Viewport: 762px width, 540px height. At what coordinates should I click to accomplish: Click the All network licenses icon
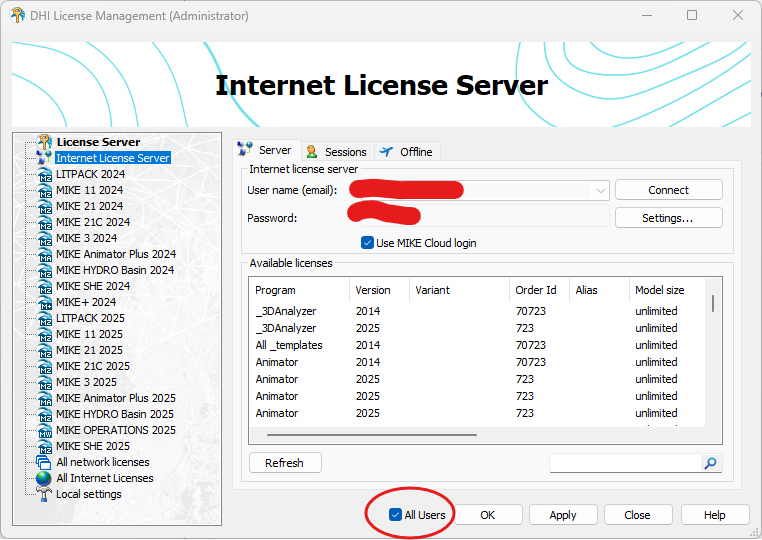pyautogui.click(x=44, y=462)
